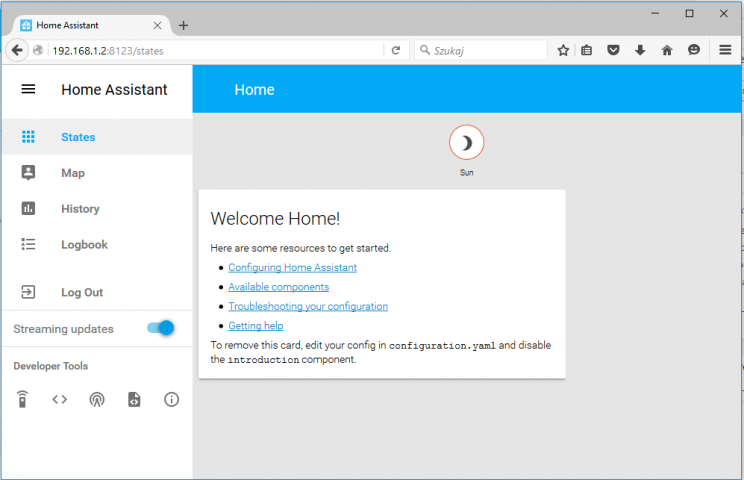Click the Welcome Home! card heading
This screenshot has height=480, width=744.
coord(275,219)
